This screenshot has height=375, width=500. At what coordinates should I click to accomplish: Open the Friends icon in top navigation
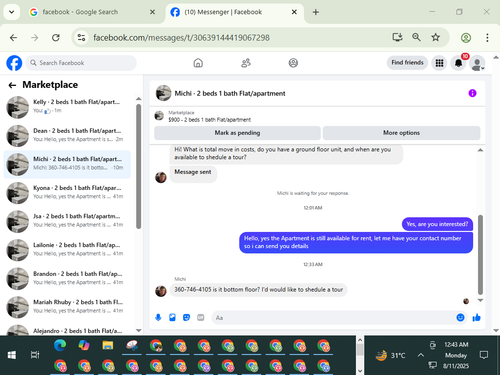246,63
